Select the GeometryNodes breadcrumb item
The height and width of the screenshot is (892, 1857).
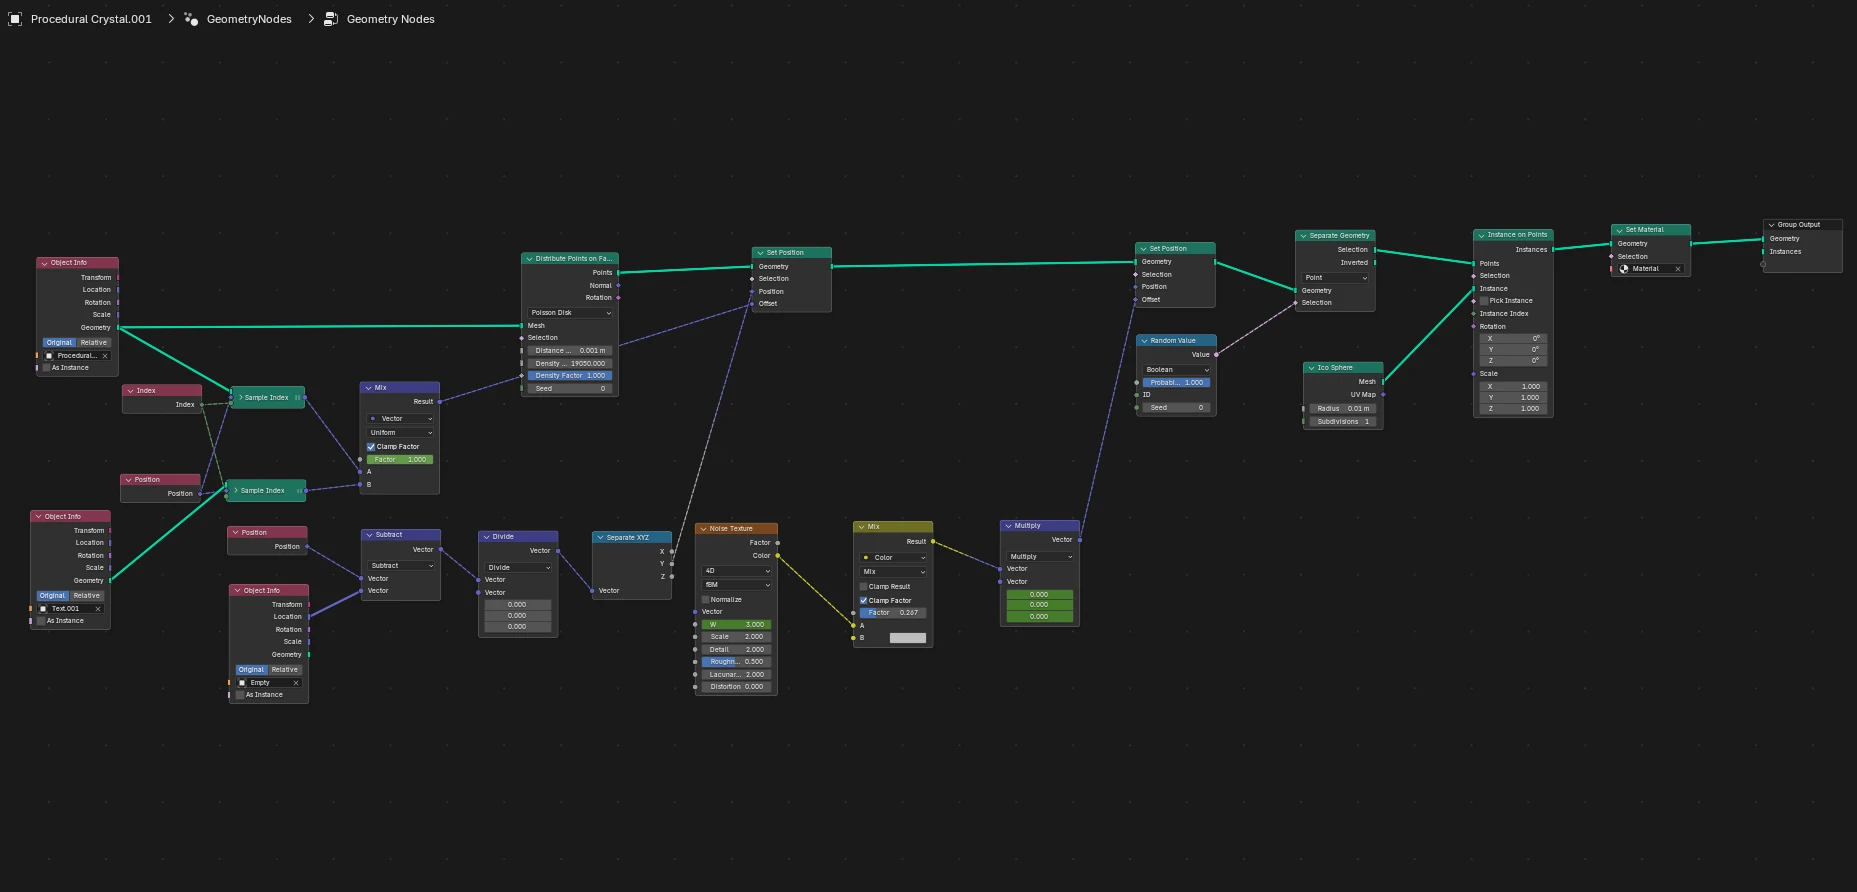[x=249, y=19]
